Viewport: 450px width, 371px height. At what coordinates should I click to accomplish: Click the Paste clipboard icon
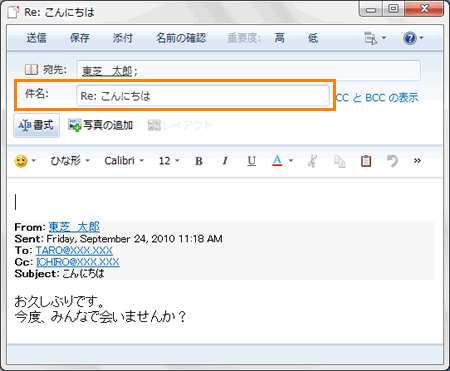click(366, 161)
